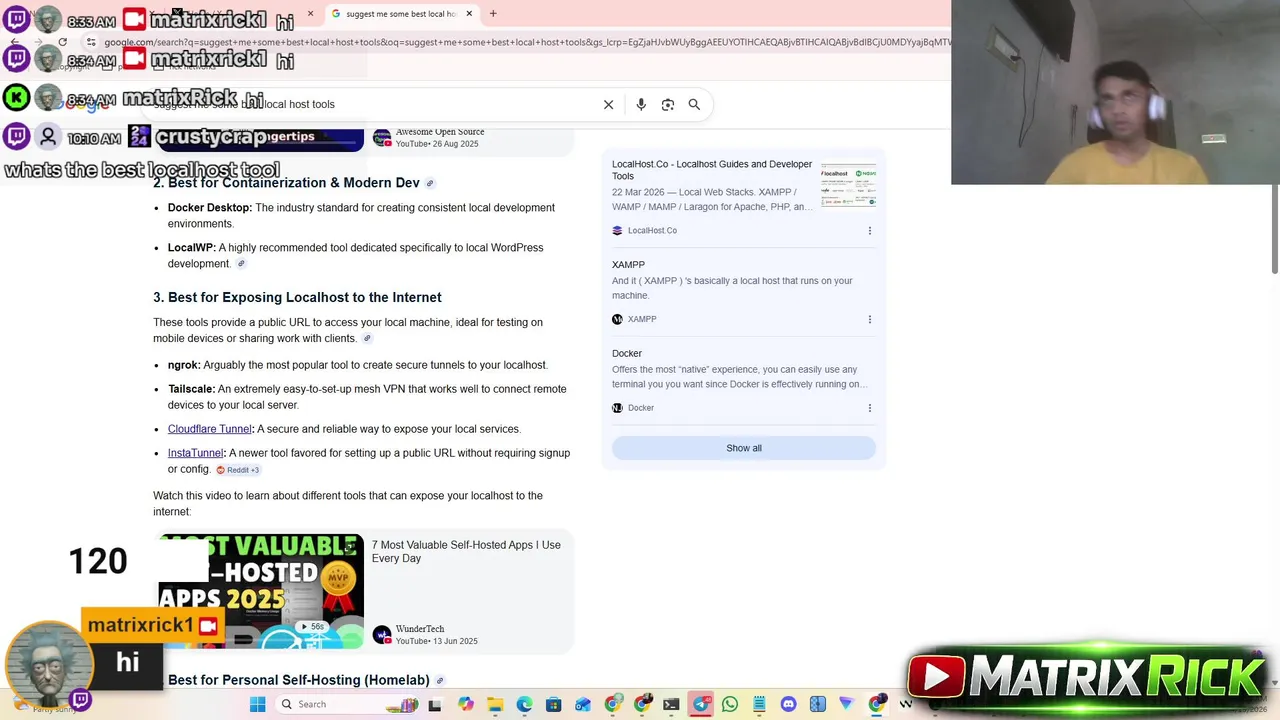
Task: Open site information icon in address bar
Action: pos(91,42)
